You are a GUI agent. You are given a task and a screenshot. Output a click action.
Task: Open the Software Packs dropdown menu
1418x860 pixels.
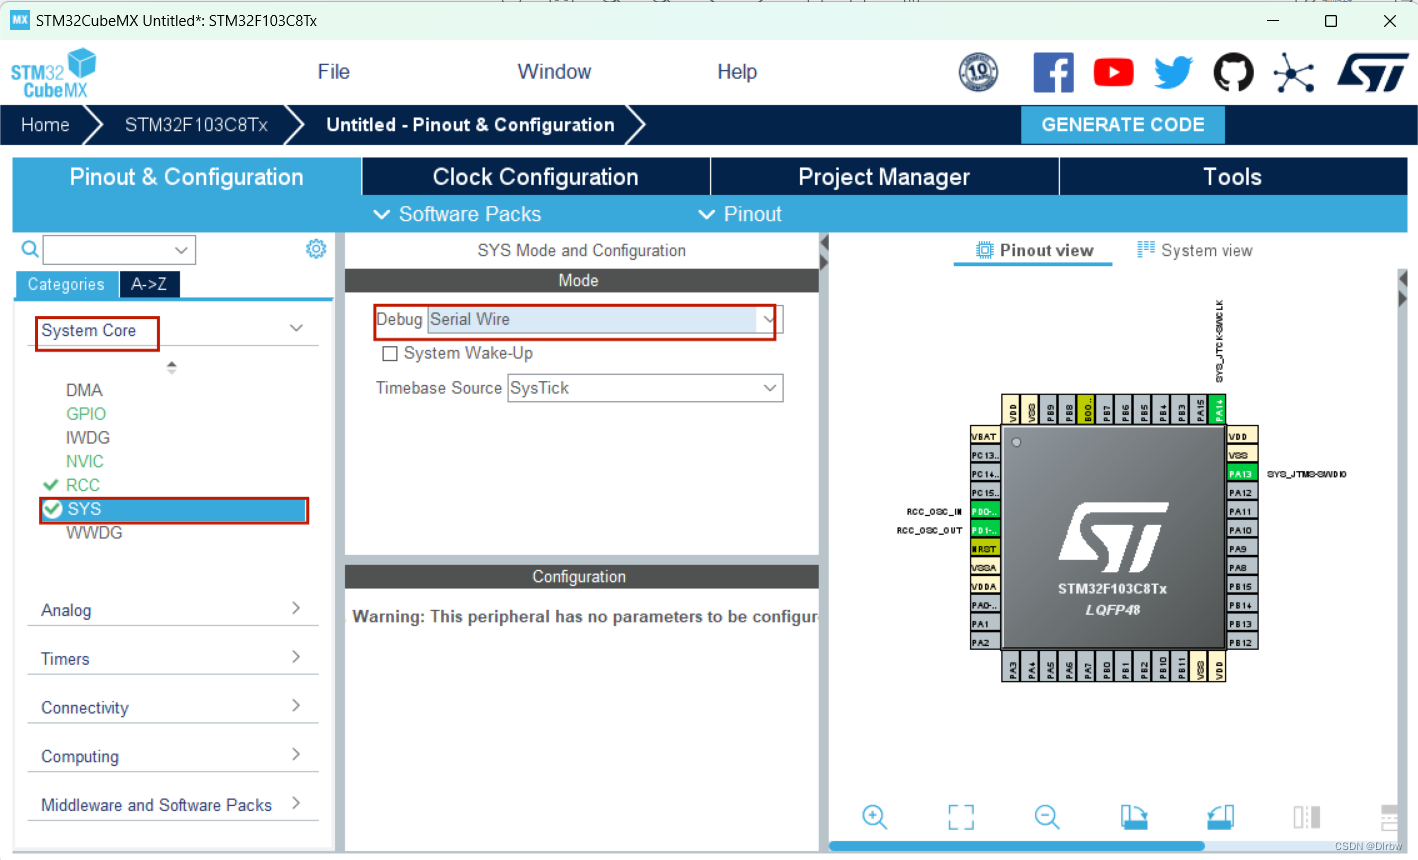[x=457, y=214]
